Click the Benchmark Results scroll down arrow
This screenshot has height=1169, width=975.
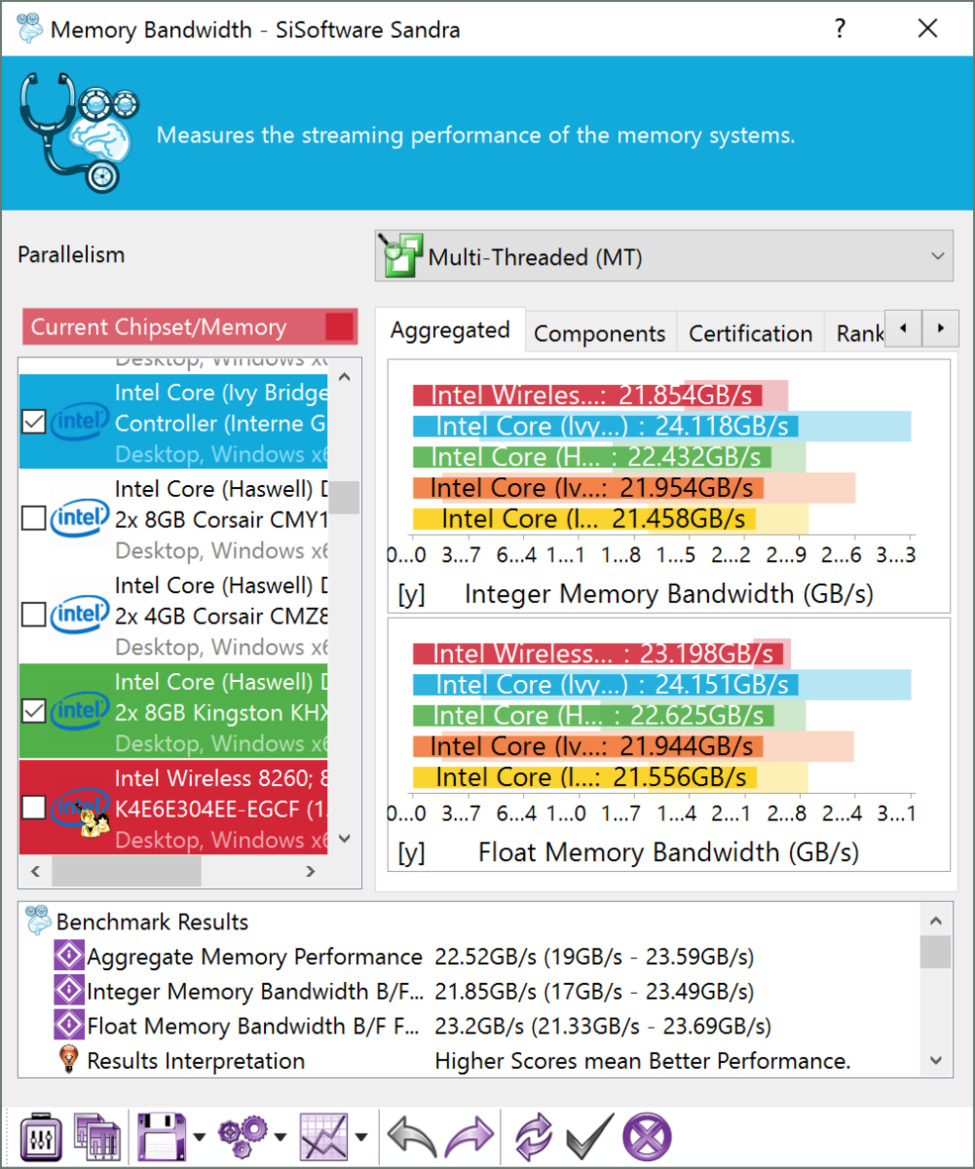(x=936, y=1060)
